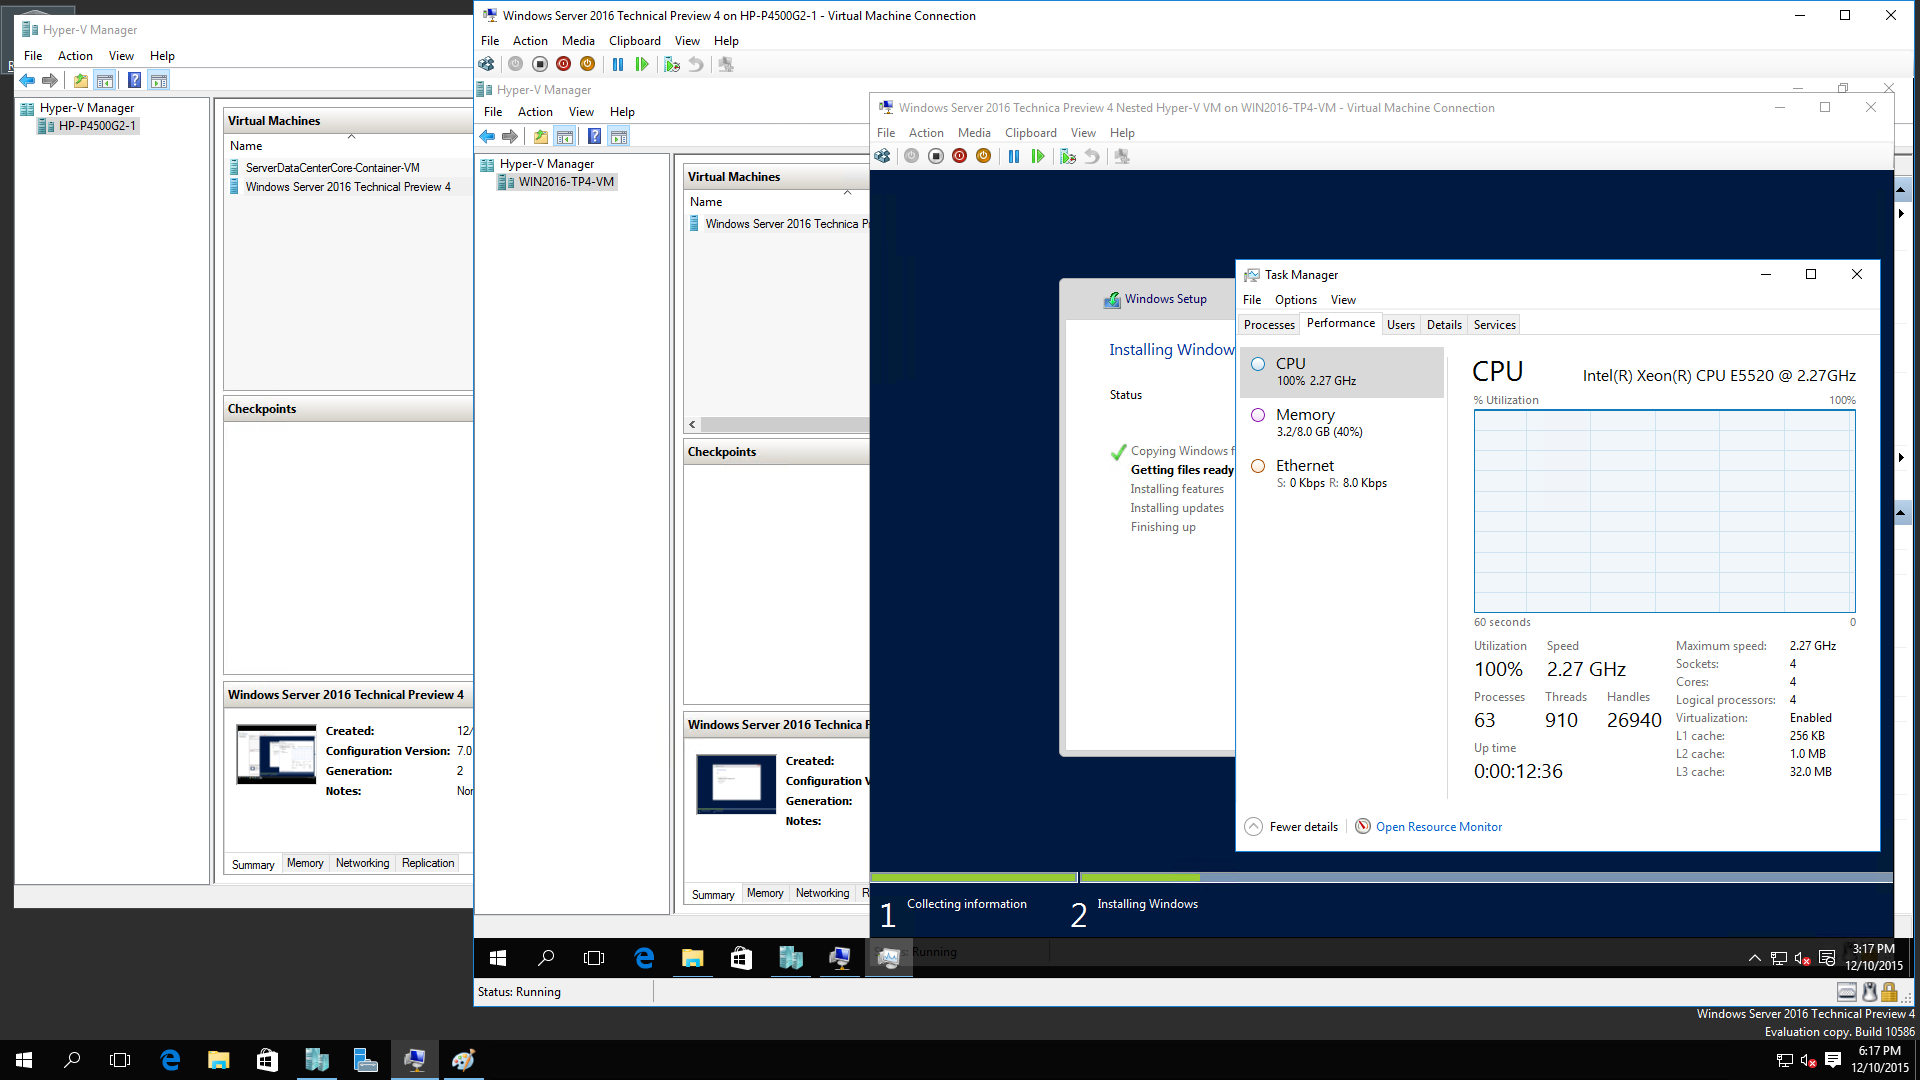Click Revert icon in nested VM toolbar
This screenshot has height=1080, width=1920.
click(x=1092, y=156)
